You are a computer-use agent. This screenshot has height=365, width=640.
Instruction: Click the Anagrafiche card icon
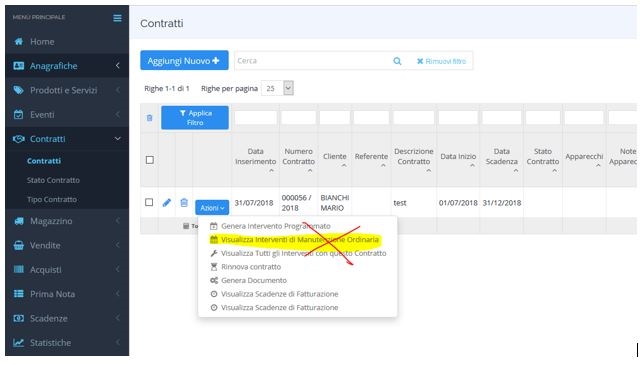point(18,66)
